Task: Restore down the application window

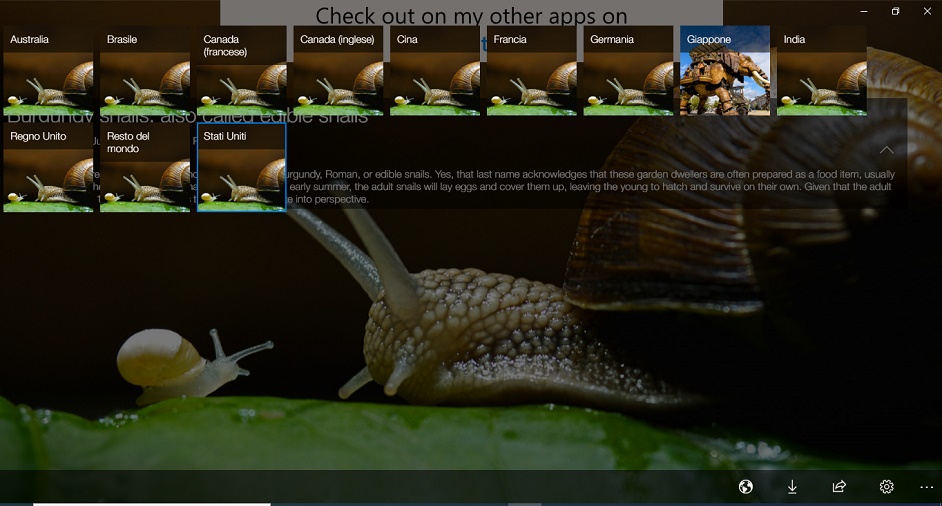Action: pos(895,11)
